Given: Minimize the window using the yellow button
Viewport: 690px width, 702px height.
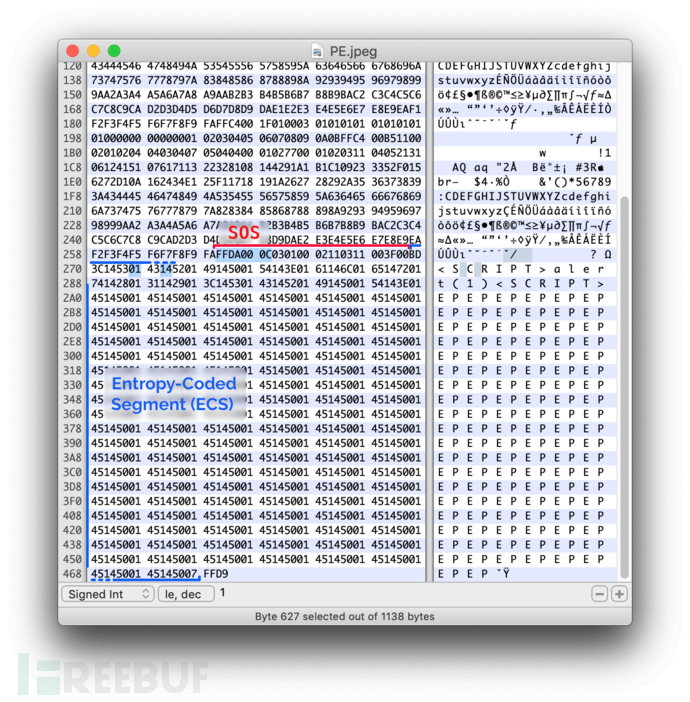Looking at the screenshot, I should click(93, 51).
